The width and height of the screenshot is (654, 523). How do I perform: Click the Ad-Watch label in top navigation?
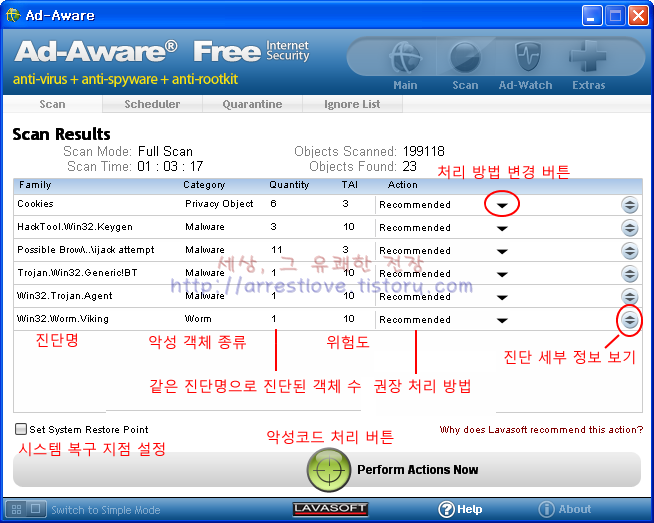pos(526,85)
